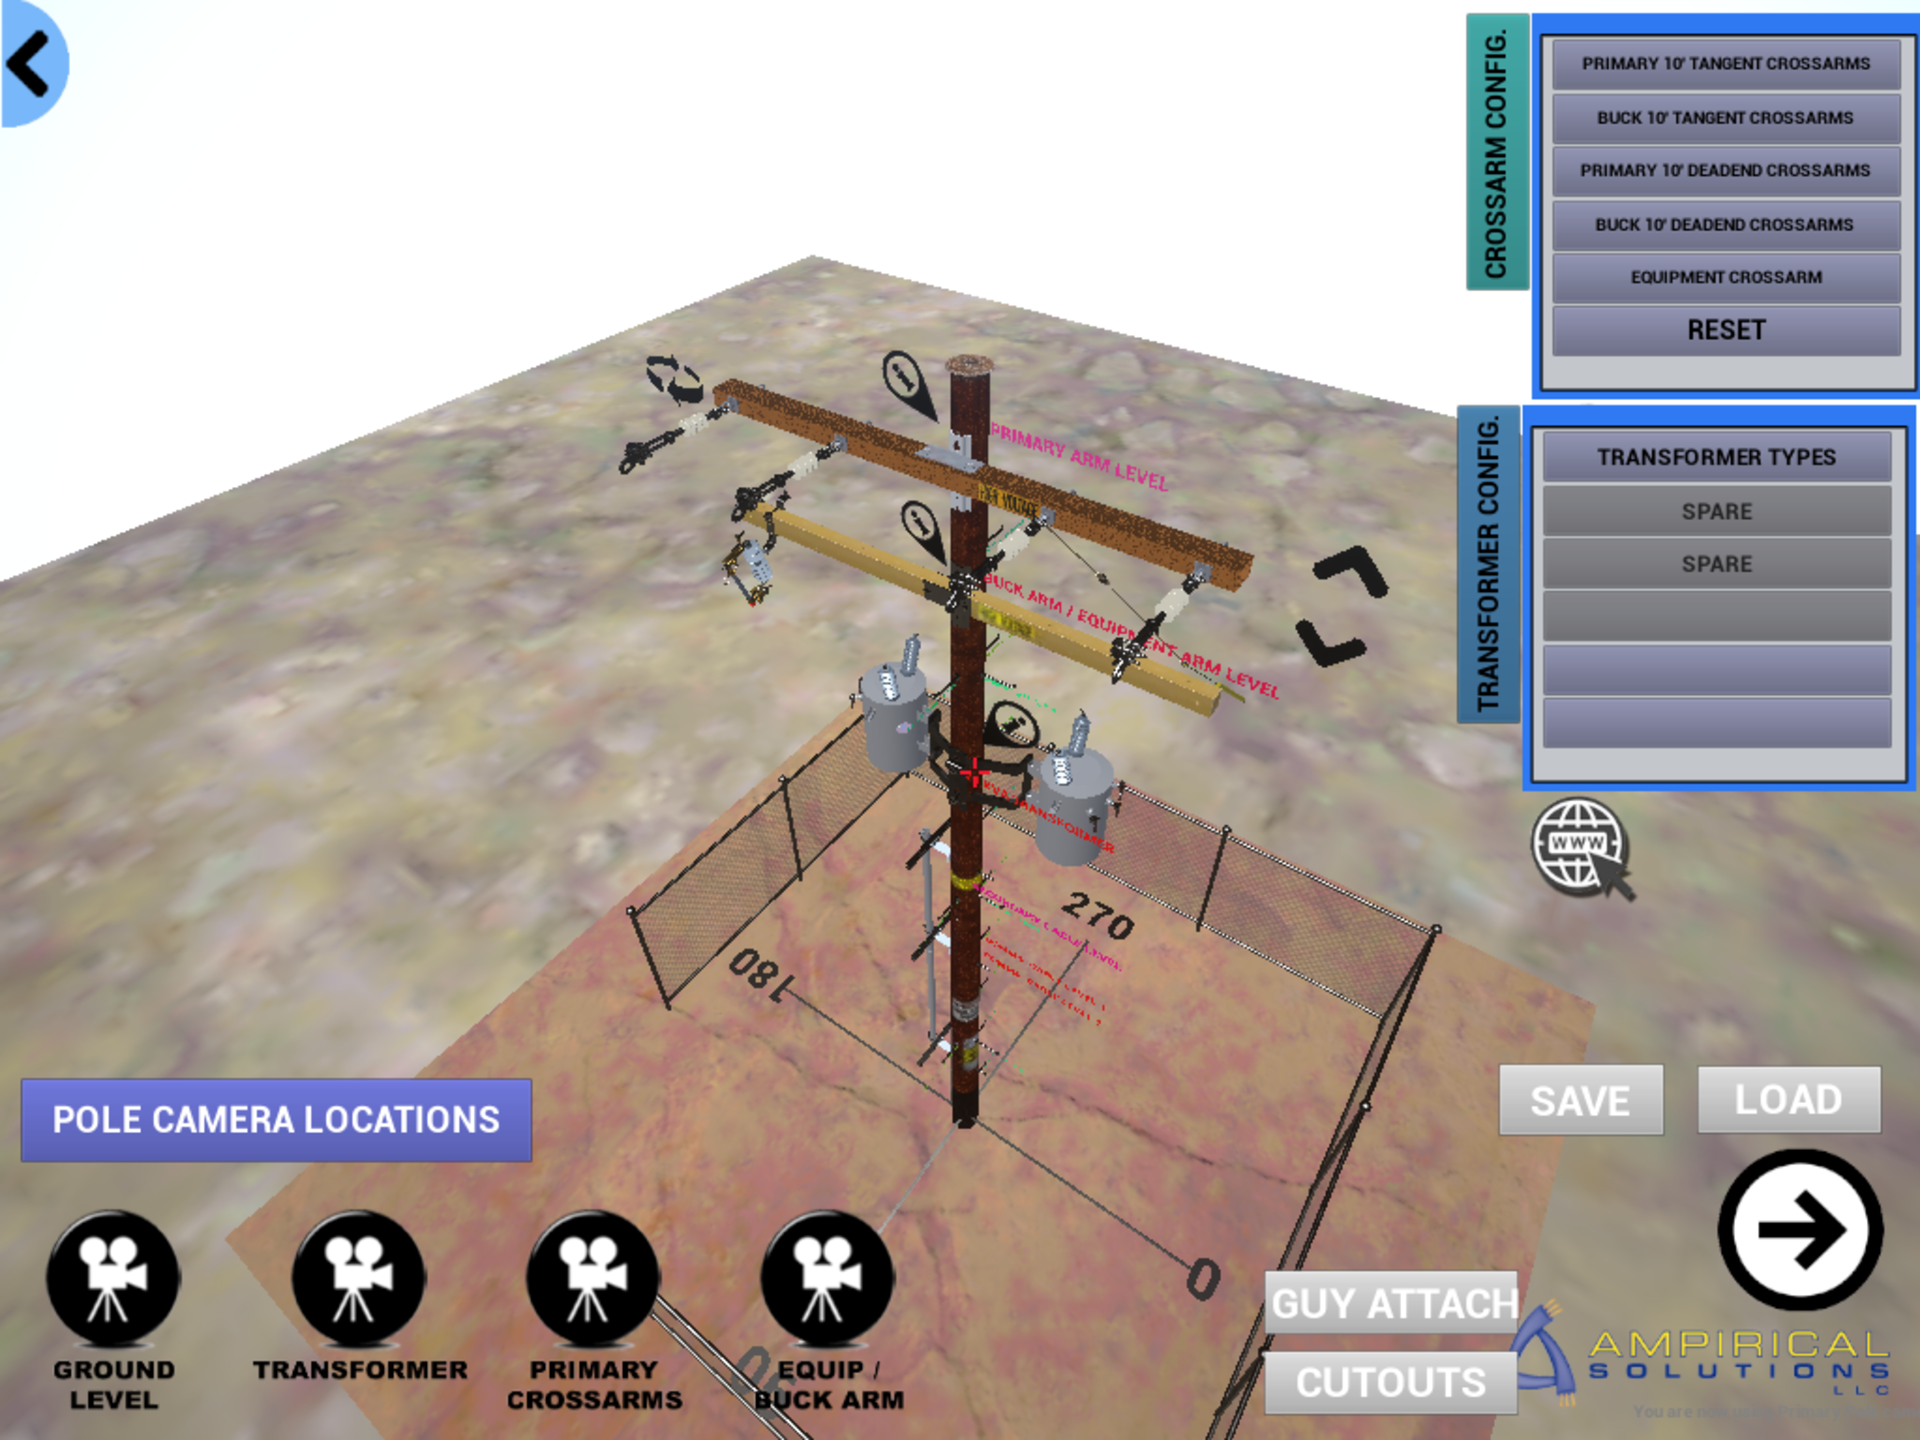Click the next arrow circle icon

1800,1230
